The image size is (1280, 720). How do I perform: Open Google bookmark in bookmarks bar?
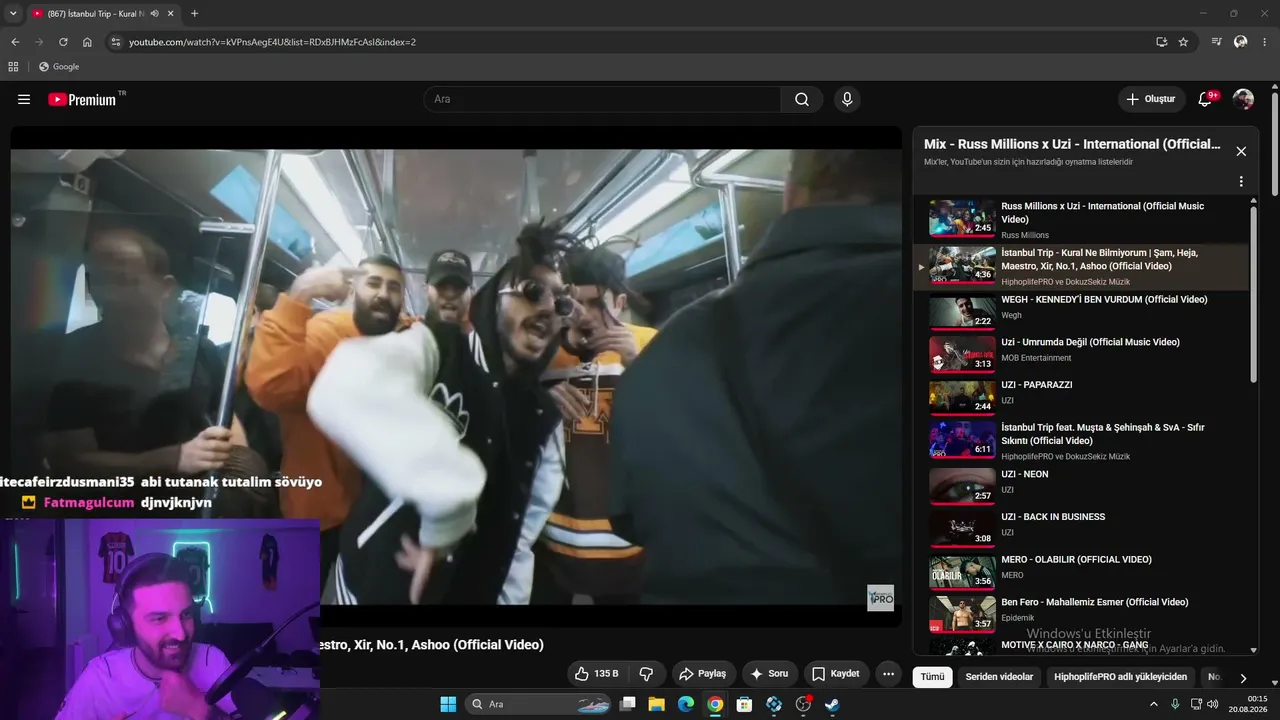(59, 67)
